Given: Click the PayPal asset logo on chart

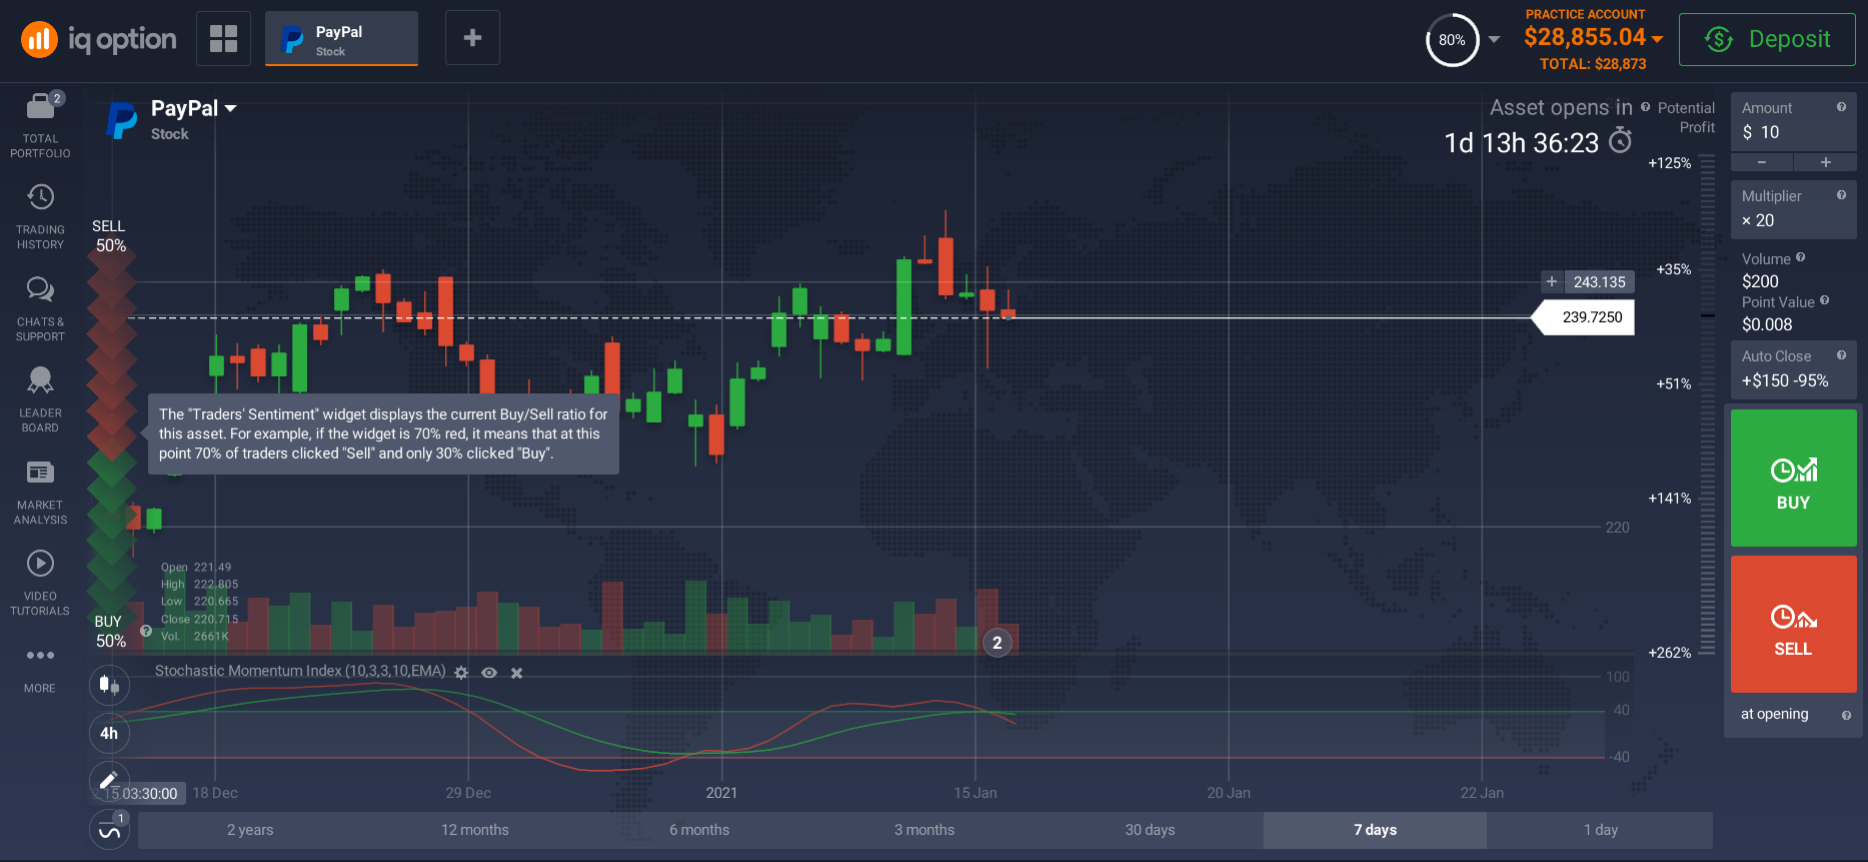Looking at the screenshot, I should [x=122, y=120].
